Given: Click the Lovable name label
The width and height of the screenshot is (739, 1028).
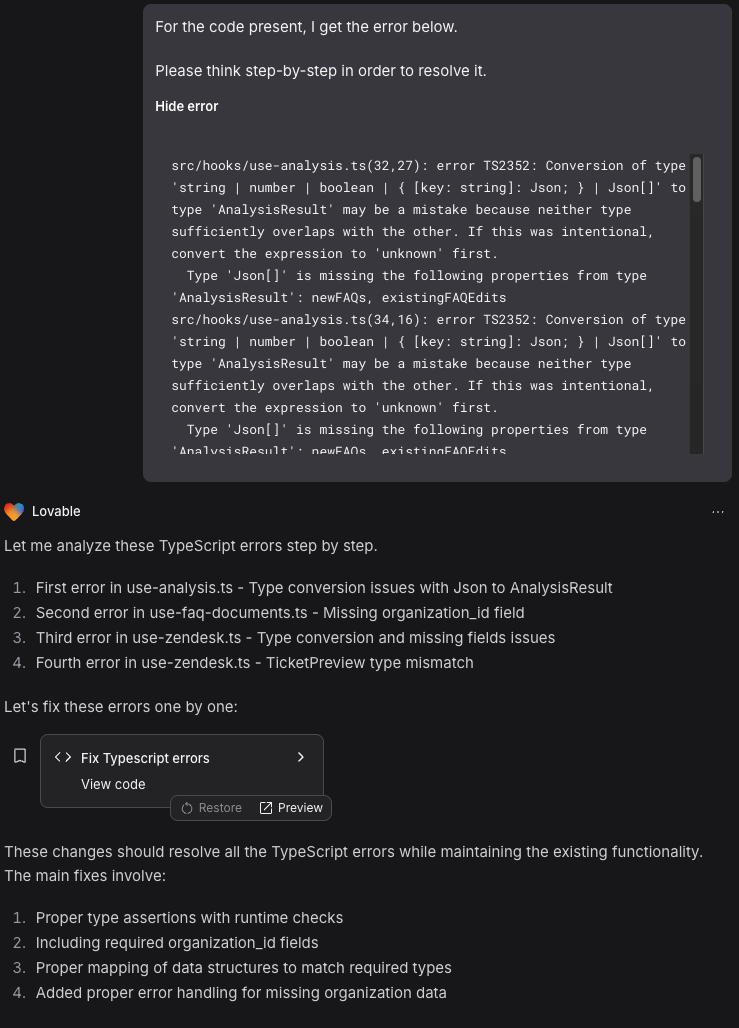Looking at the screenshot, I should tap(56, 511).
